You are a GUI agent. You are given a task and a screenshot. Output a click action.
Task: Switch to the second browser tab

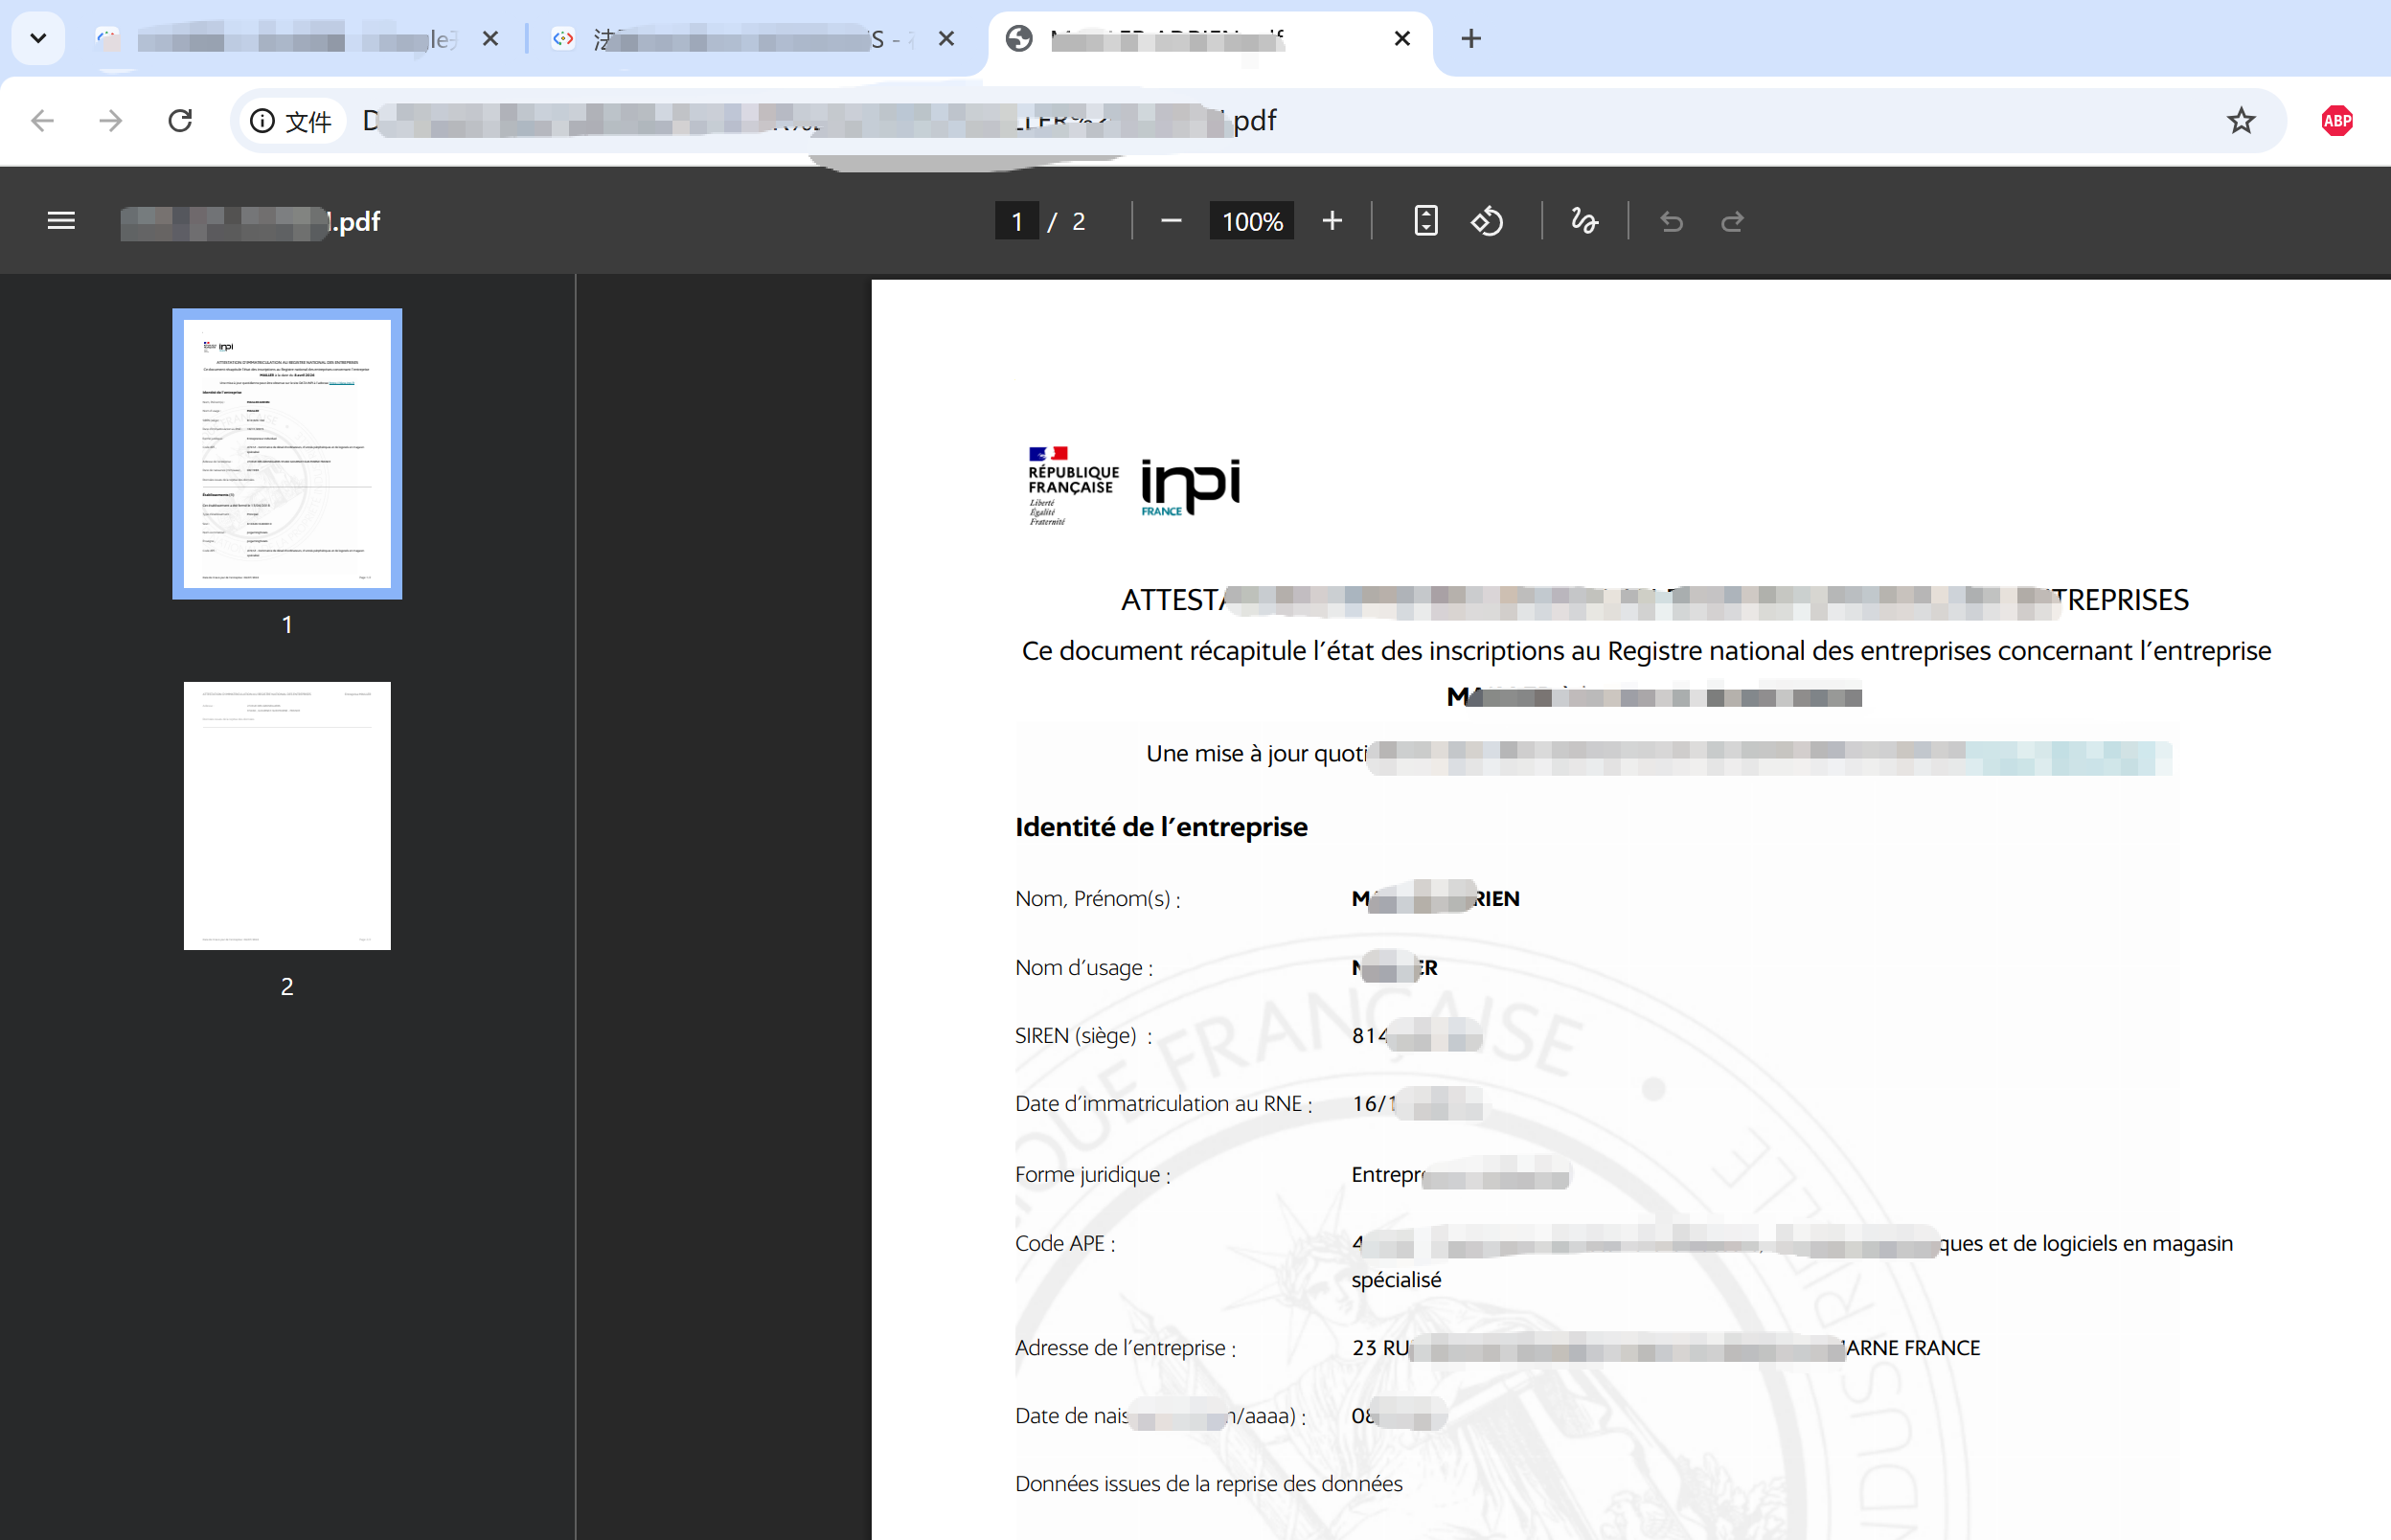click(740, 39)
